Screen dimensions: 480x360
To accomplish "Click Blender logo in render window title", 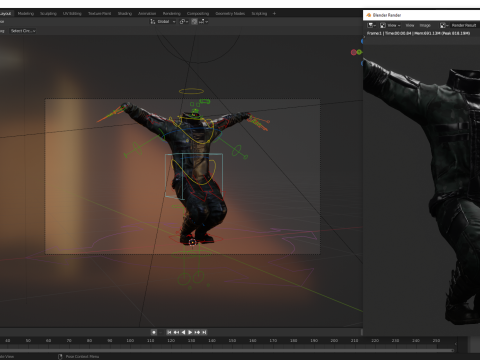I will click(x=369, y=15).
